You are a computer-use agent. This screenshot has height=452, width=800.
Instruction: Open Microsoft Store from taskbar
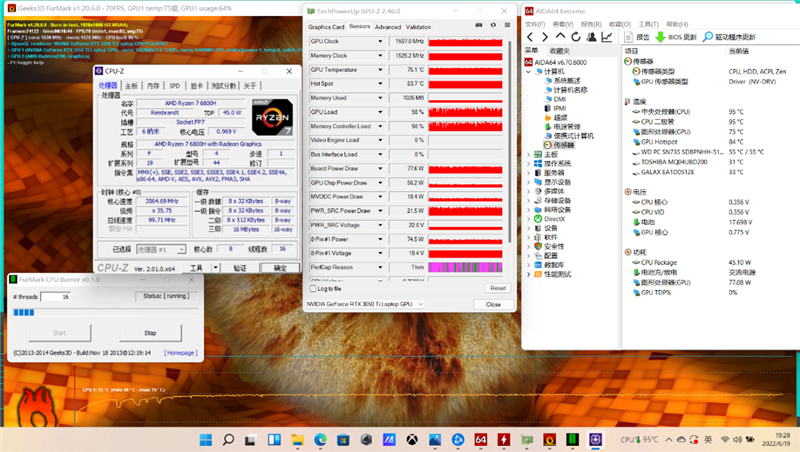343,439
